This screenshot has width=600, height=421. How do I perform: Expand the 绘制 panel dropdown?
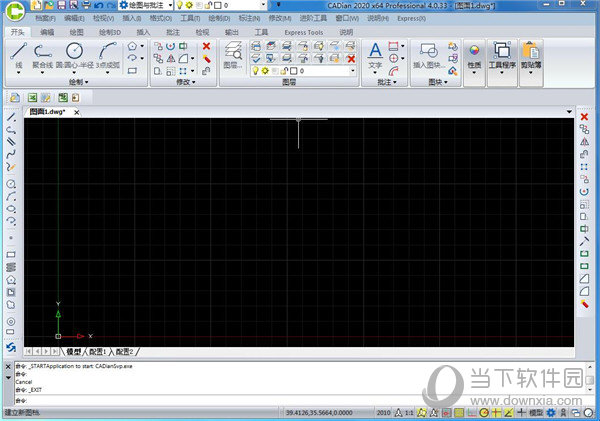click(78, 82)
